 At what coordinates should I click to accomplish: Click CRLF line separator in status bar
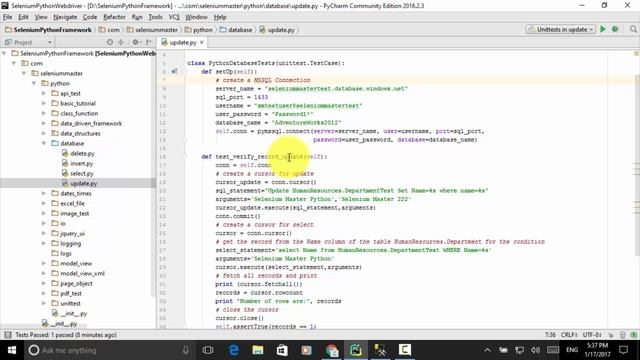569,335
